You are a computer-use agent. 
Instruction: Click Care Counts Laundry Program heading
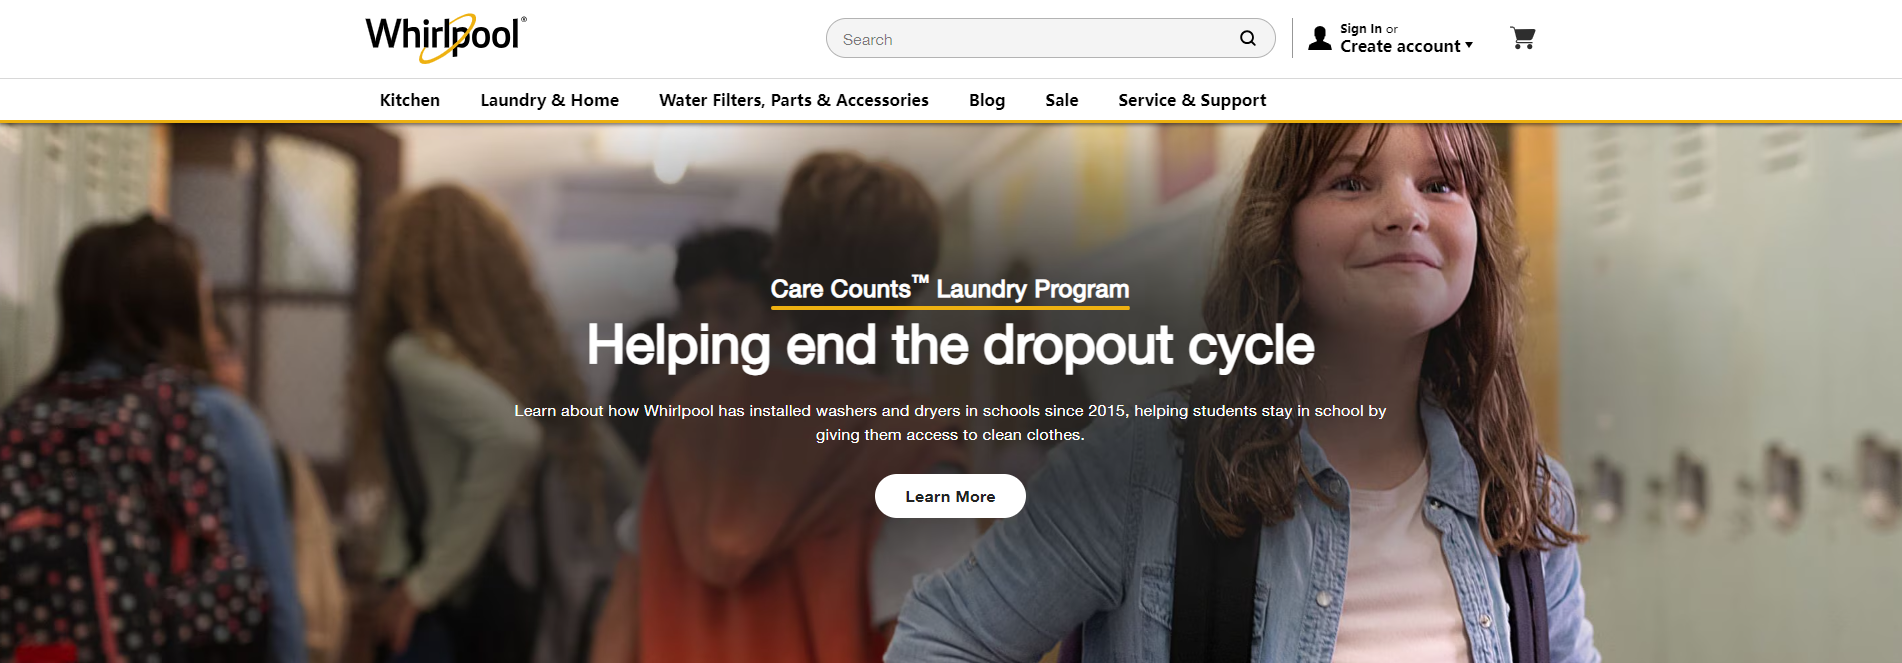950,289
